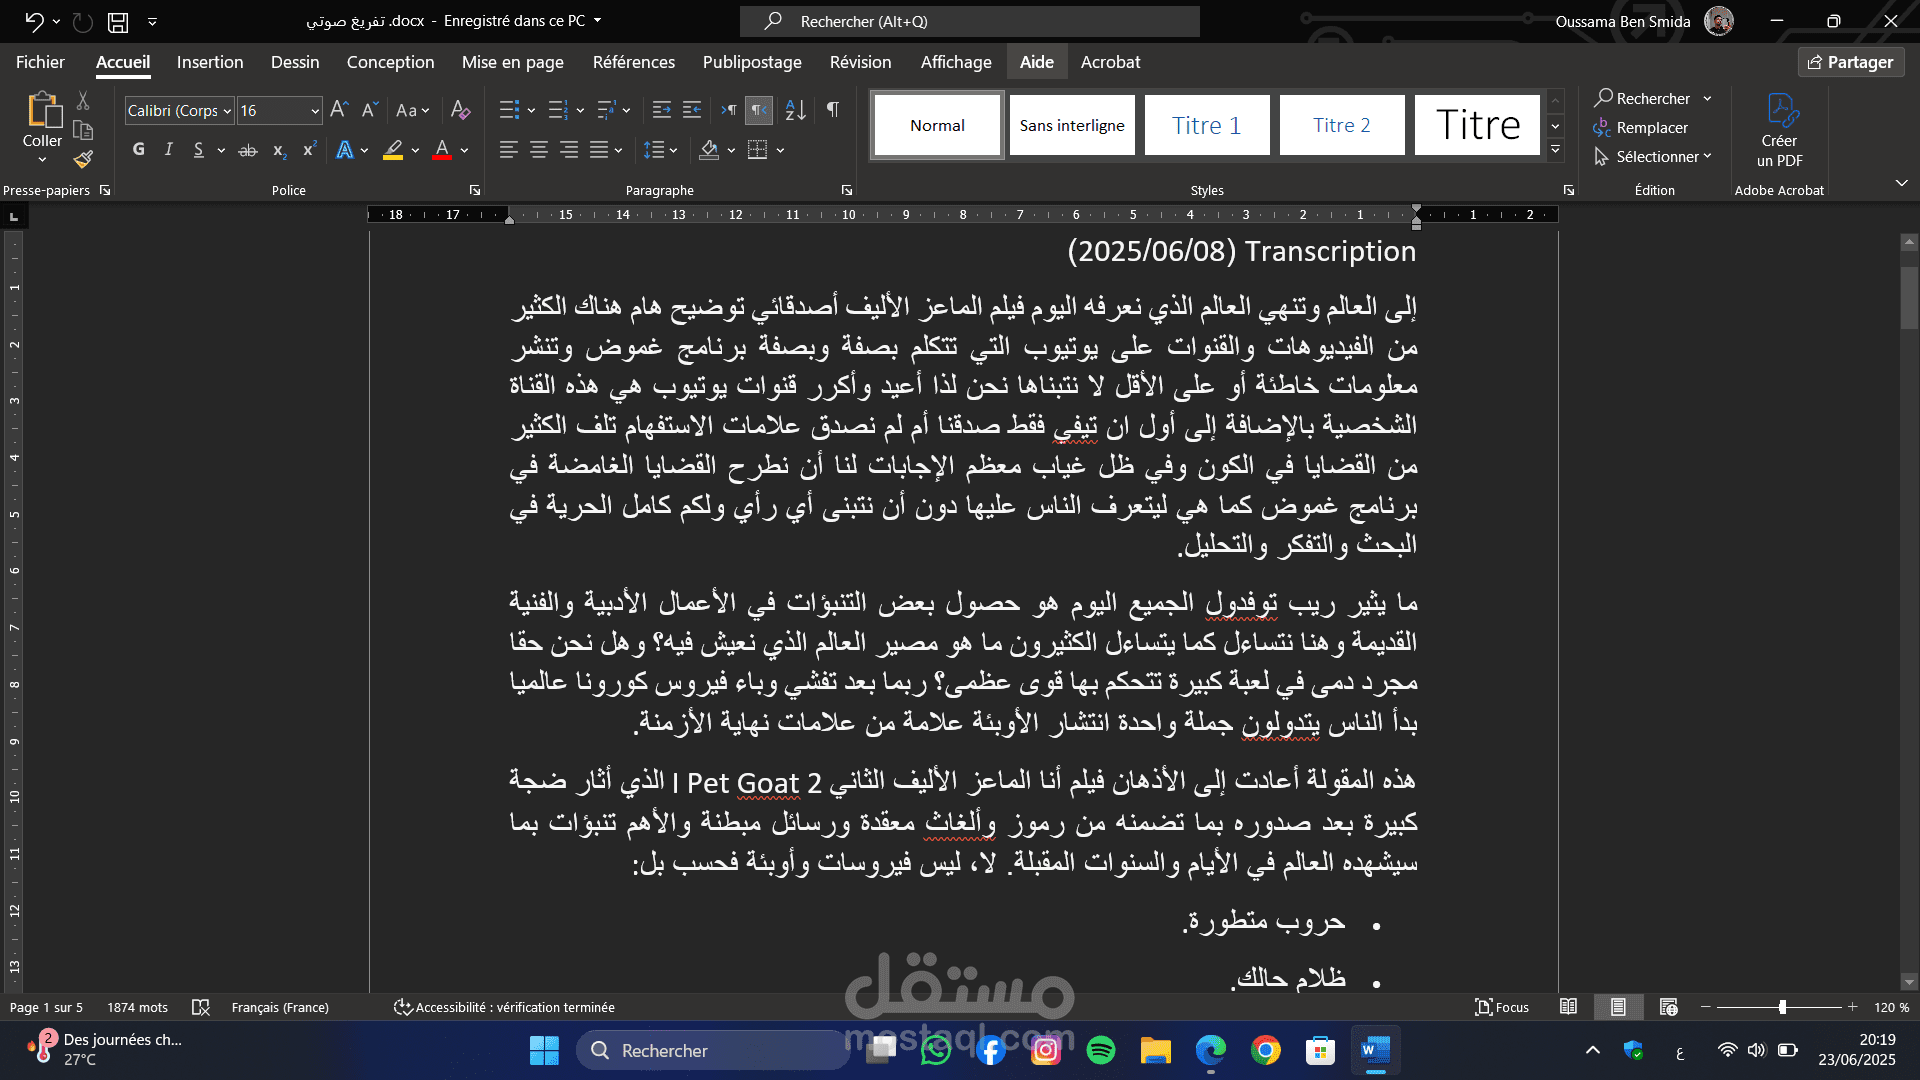Screen dimensions: 1920x1080
Task: Click the Undo arrow icon
Action: (x=33, y=21)
